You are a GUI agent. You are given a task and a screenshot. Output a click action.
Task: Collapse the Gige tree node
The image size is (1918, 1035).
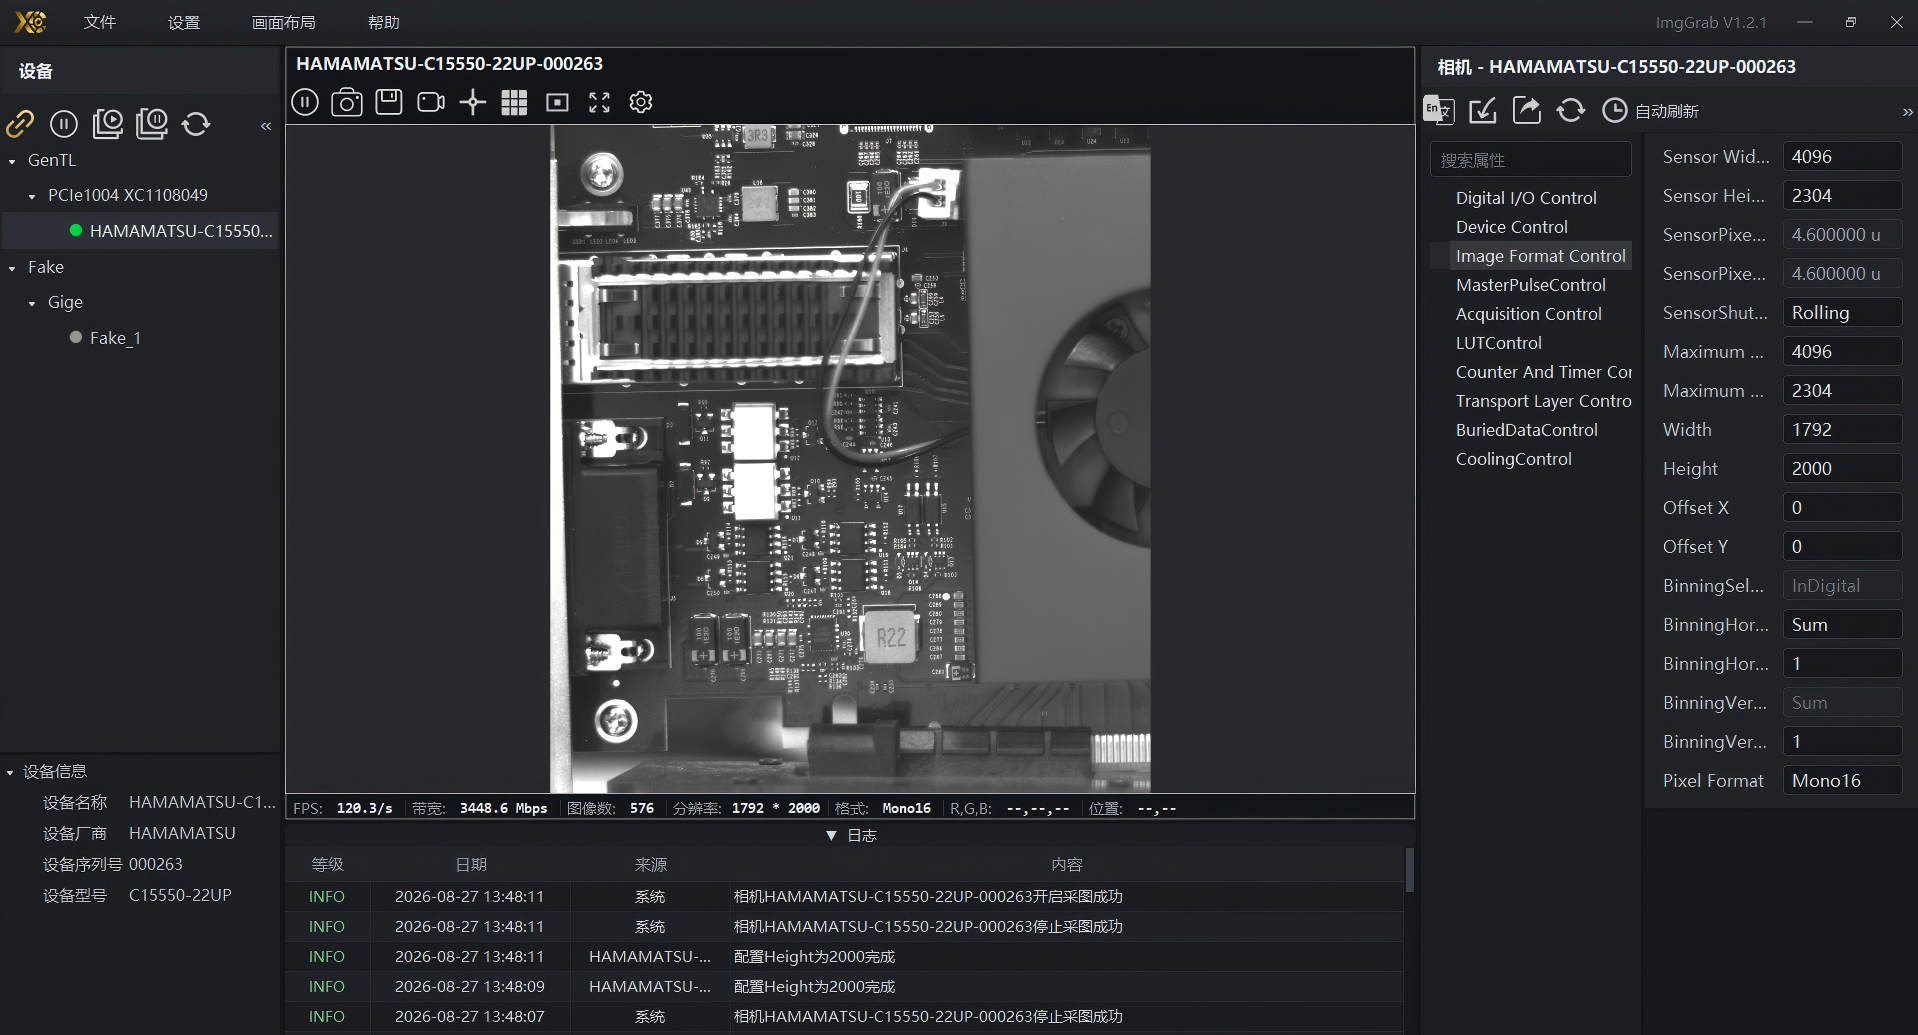pyautogui.click(x=32, y=303)
